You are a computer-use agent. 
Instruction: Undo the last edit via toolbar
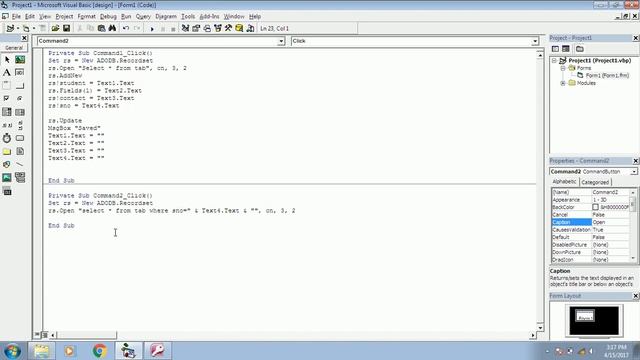coord(126,28)
